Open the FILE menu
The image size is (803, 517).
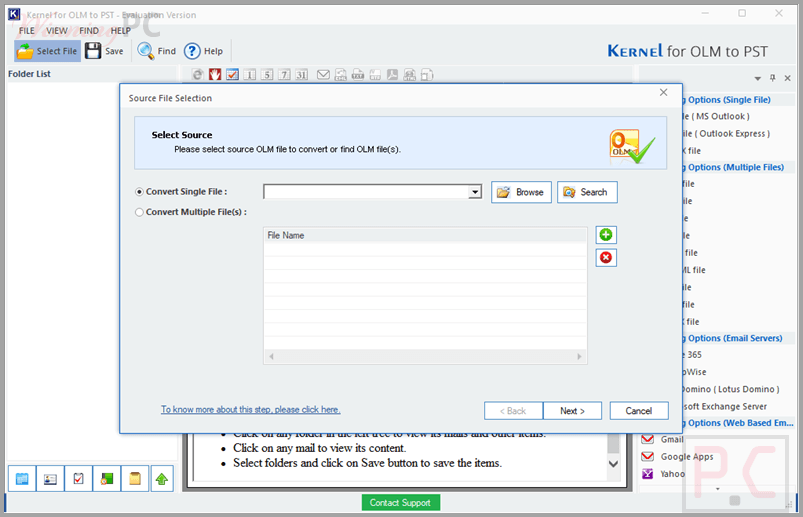(x=27, y=31)
